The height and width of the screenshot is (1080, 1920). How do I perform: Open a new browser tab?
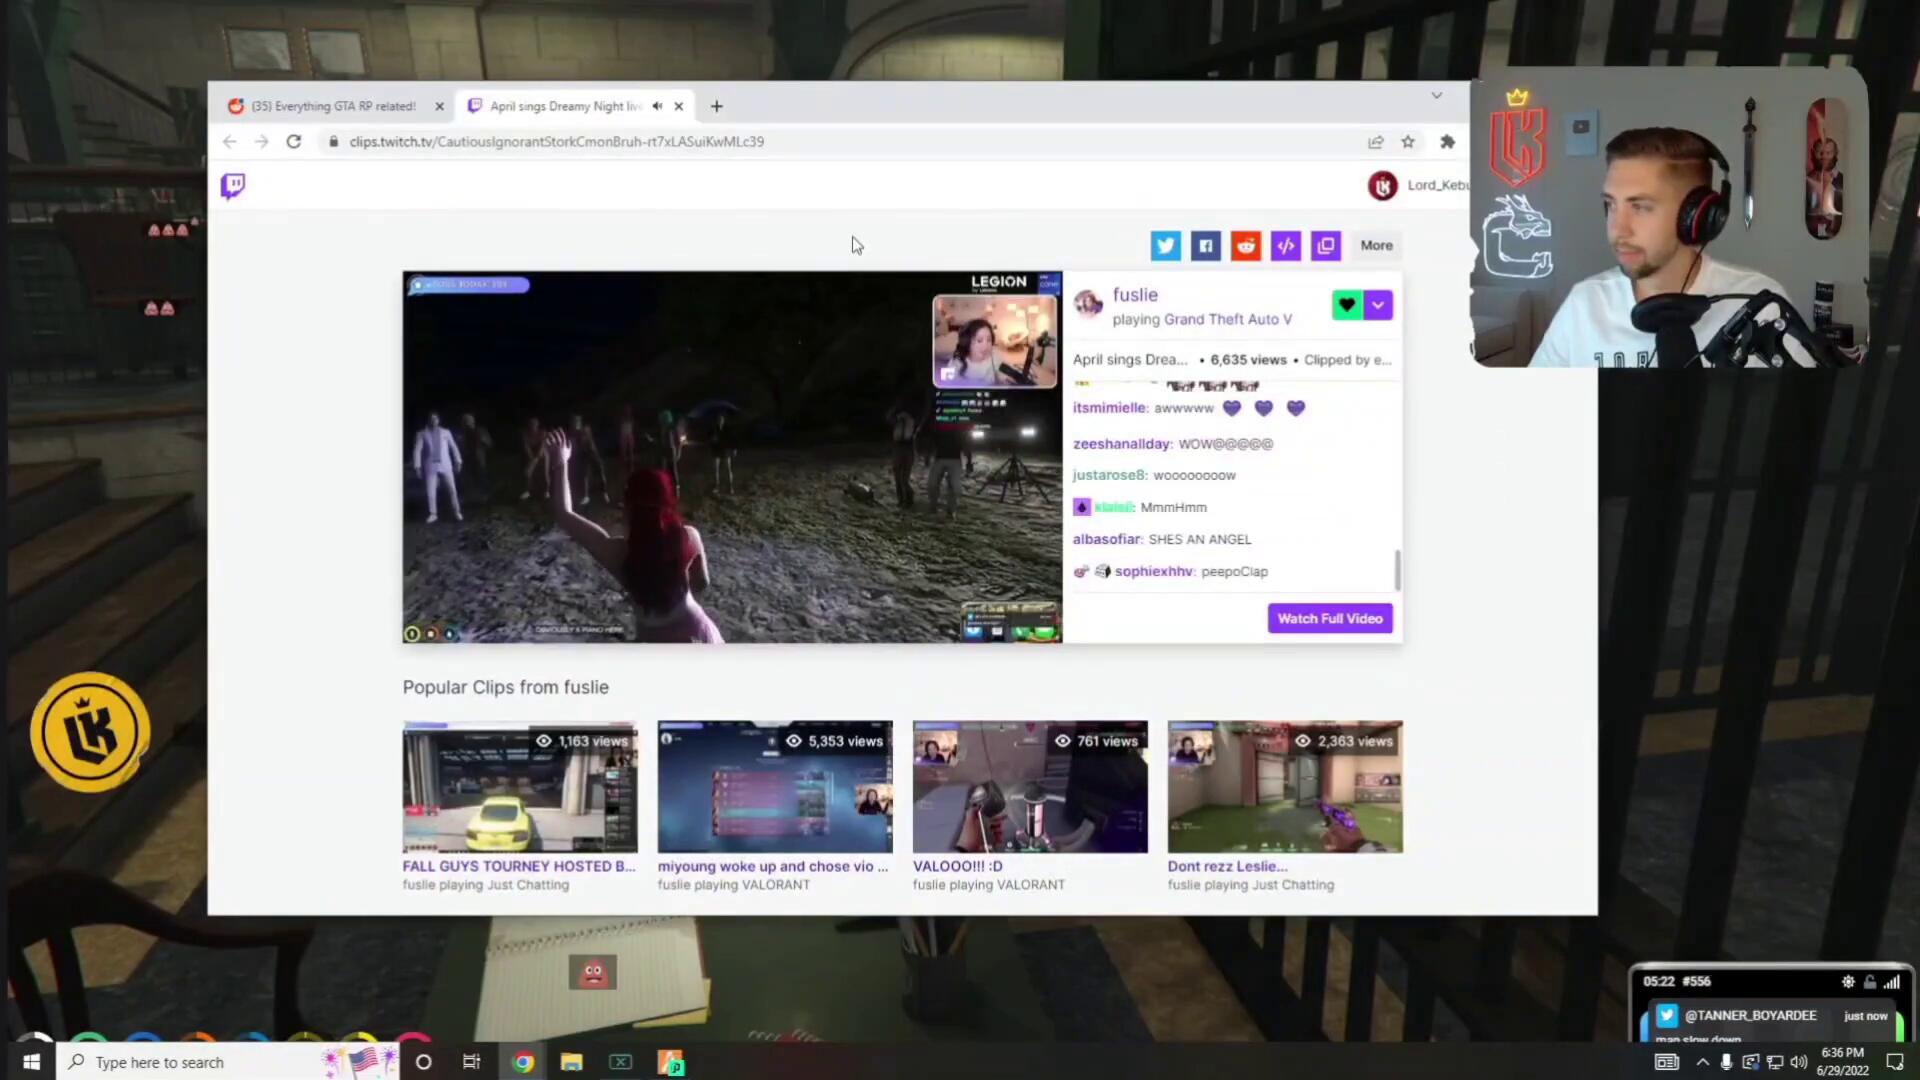pos(716,106)
